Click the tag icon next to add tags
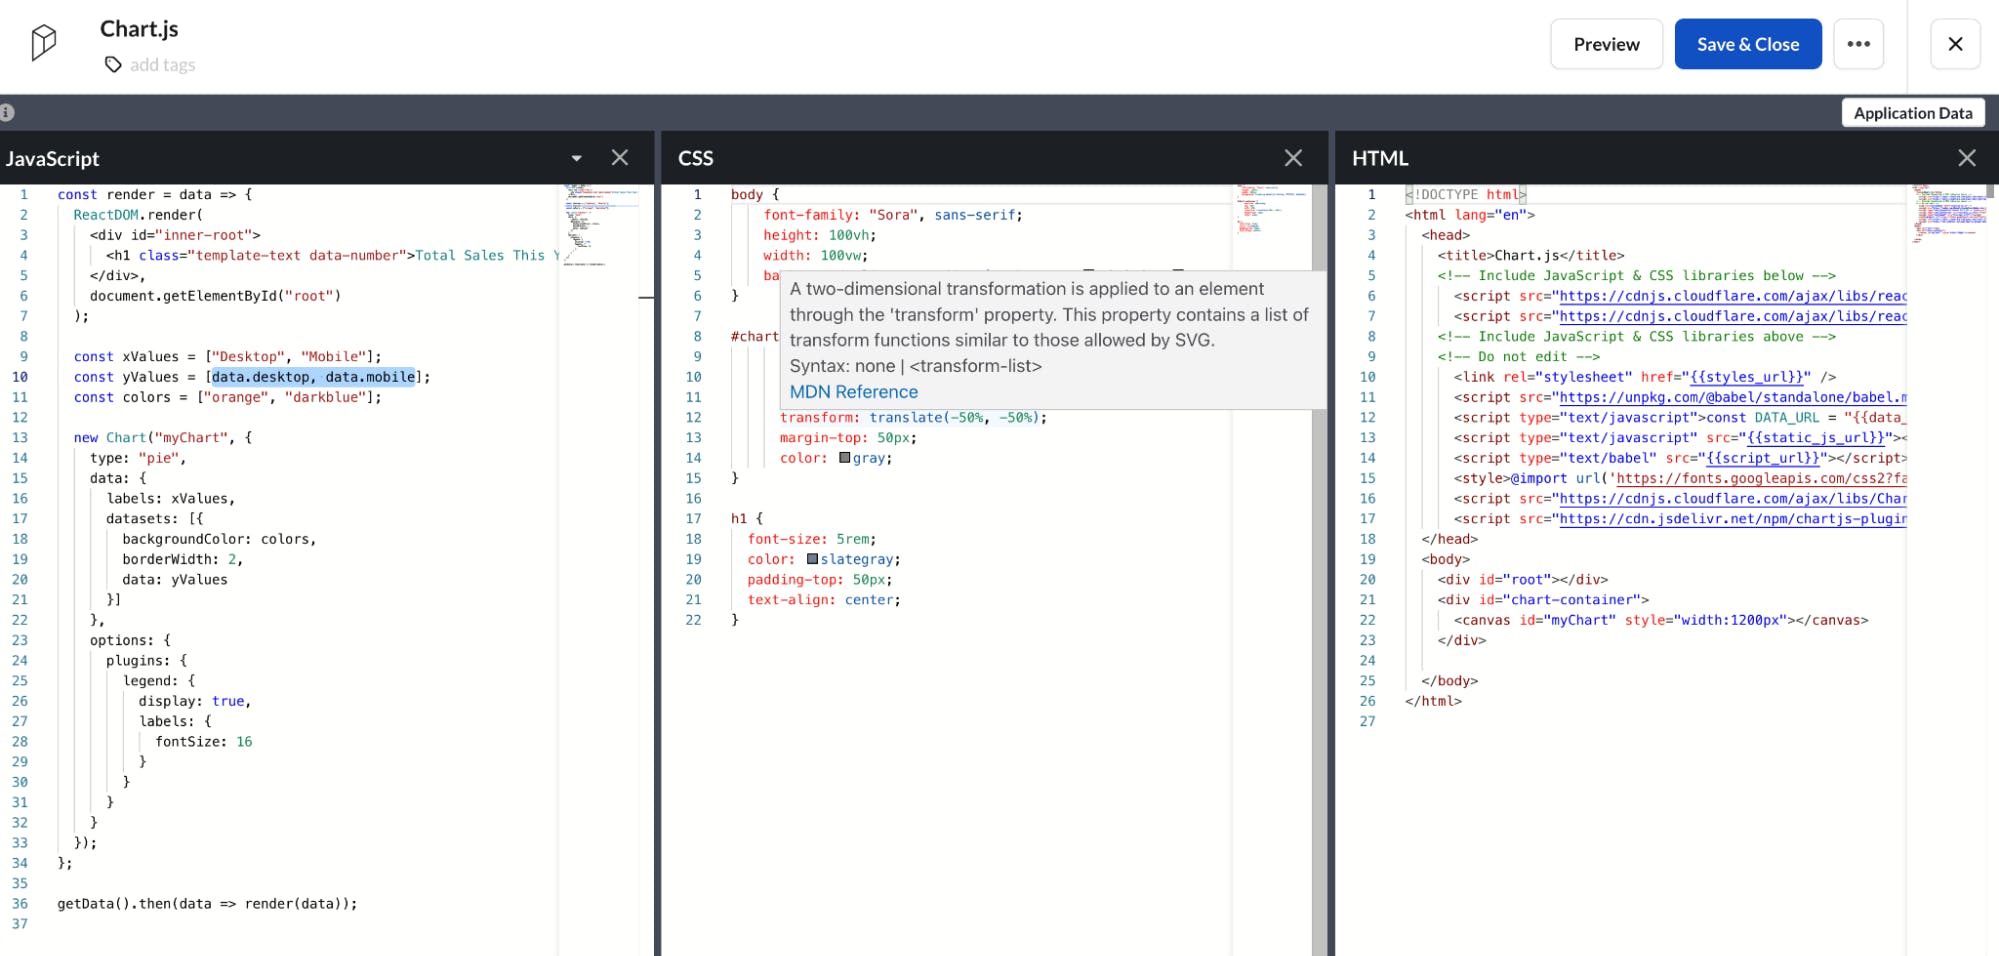Screen dimensions: 1999x956 (113, 65)
